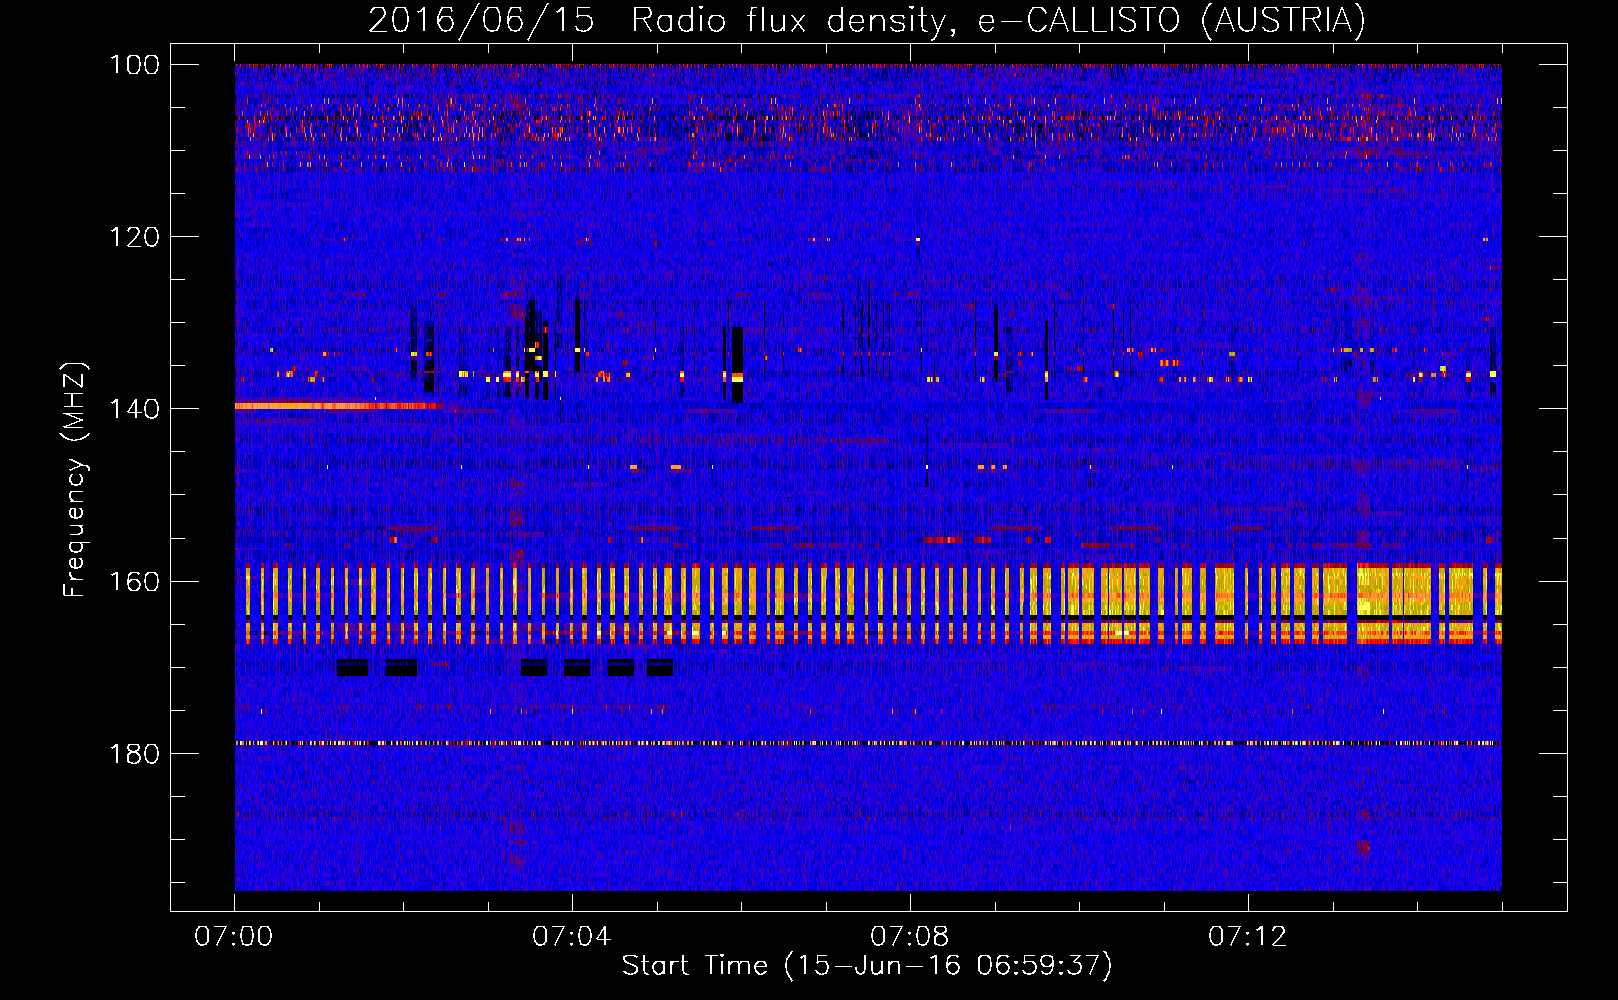Screen dimensions: 1618x1000
Task: Click the tall black dropout block near 07:06
Action: [737, 364]
